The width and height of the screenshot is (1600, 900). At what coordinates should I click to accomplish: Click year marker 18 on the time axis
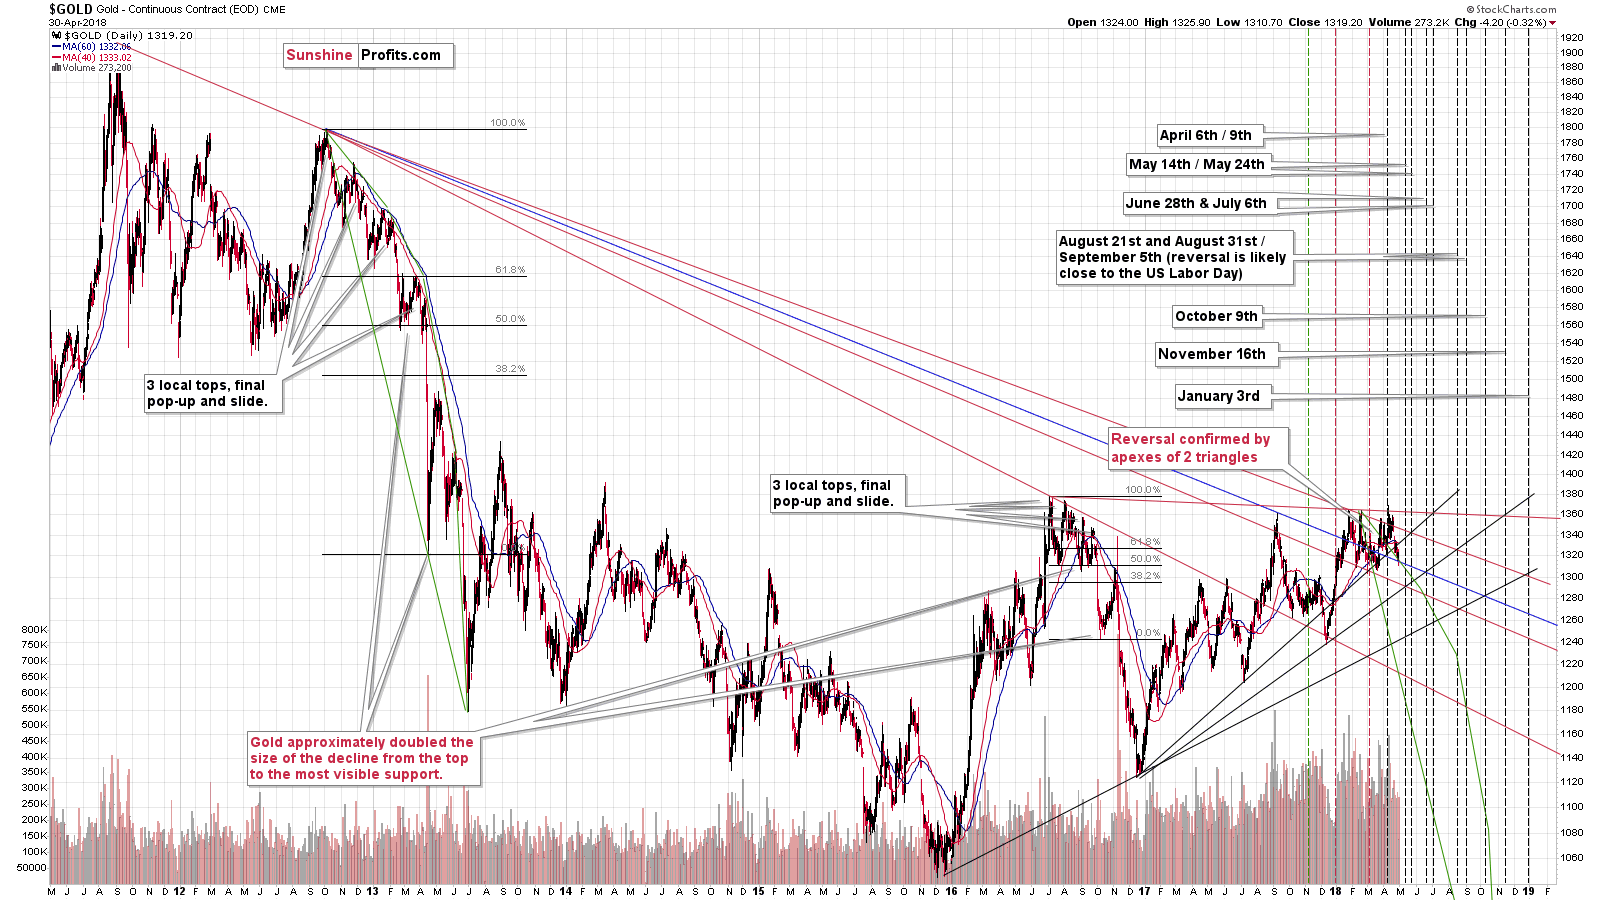pos(1336,891)
